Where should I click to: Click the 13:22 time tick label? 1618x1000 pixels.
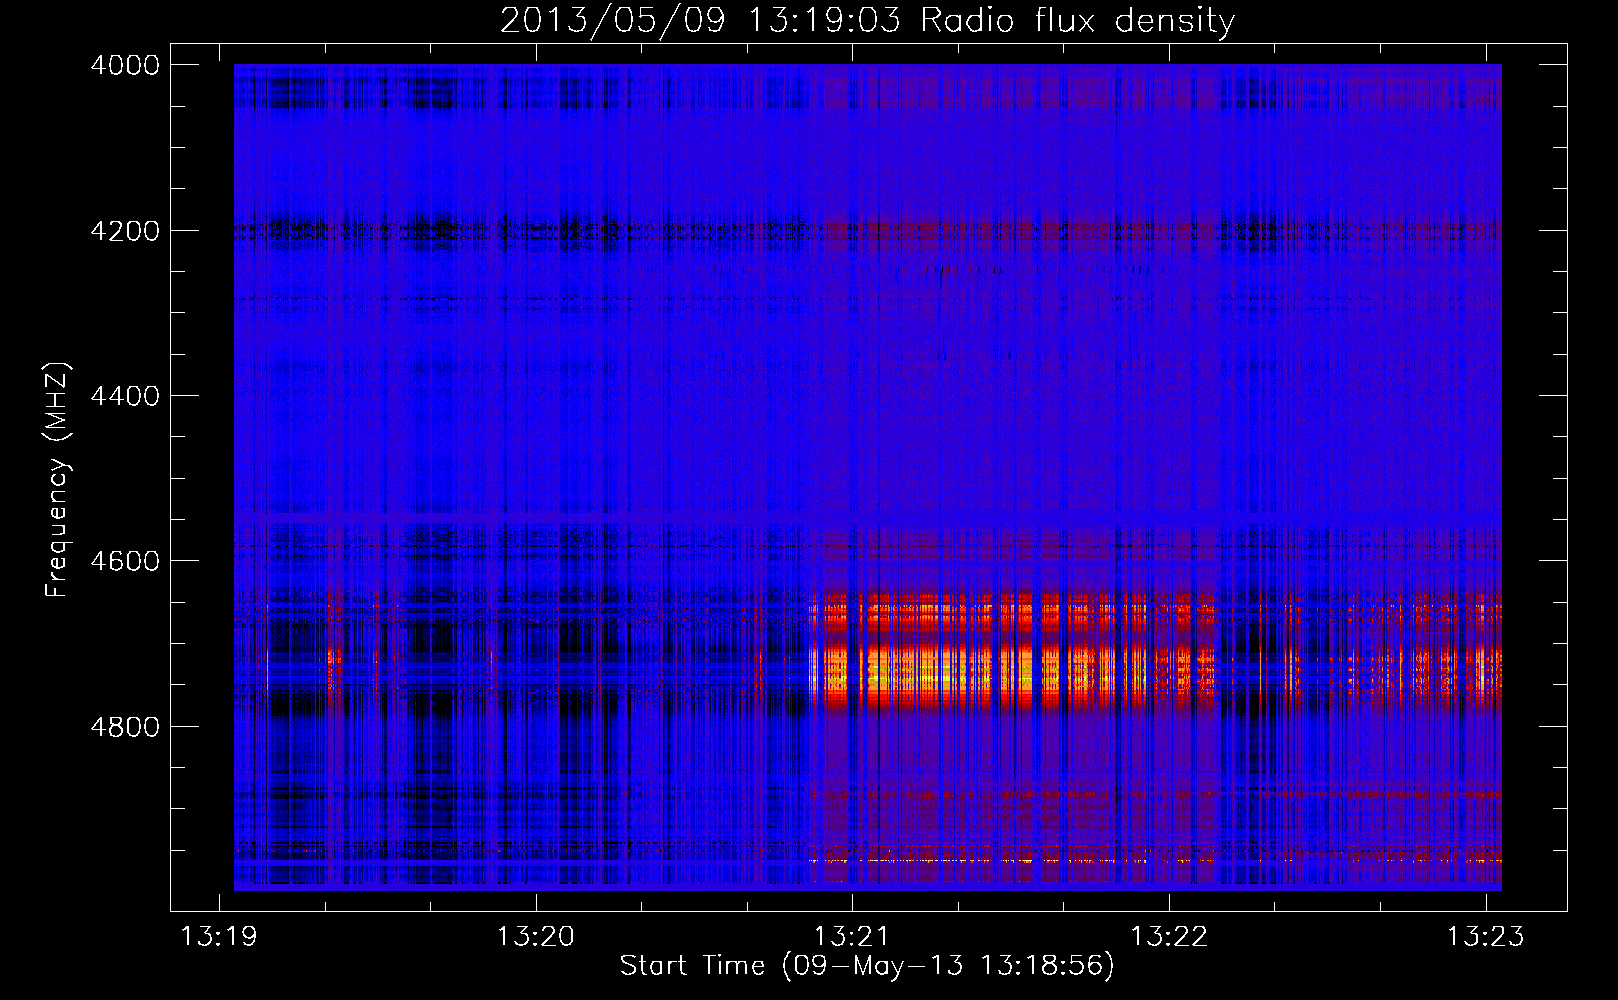coord(1169,936)
